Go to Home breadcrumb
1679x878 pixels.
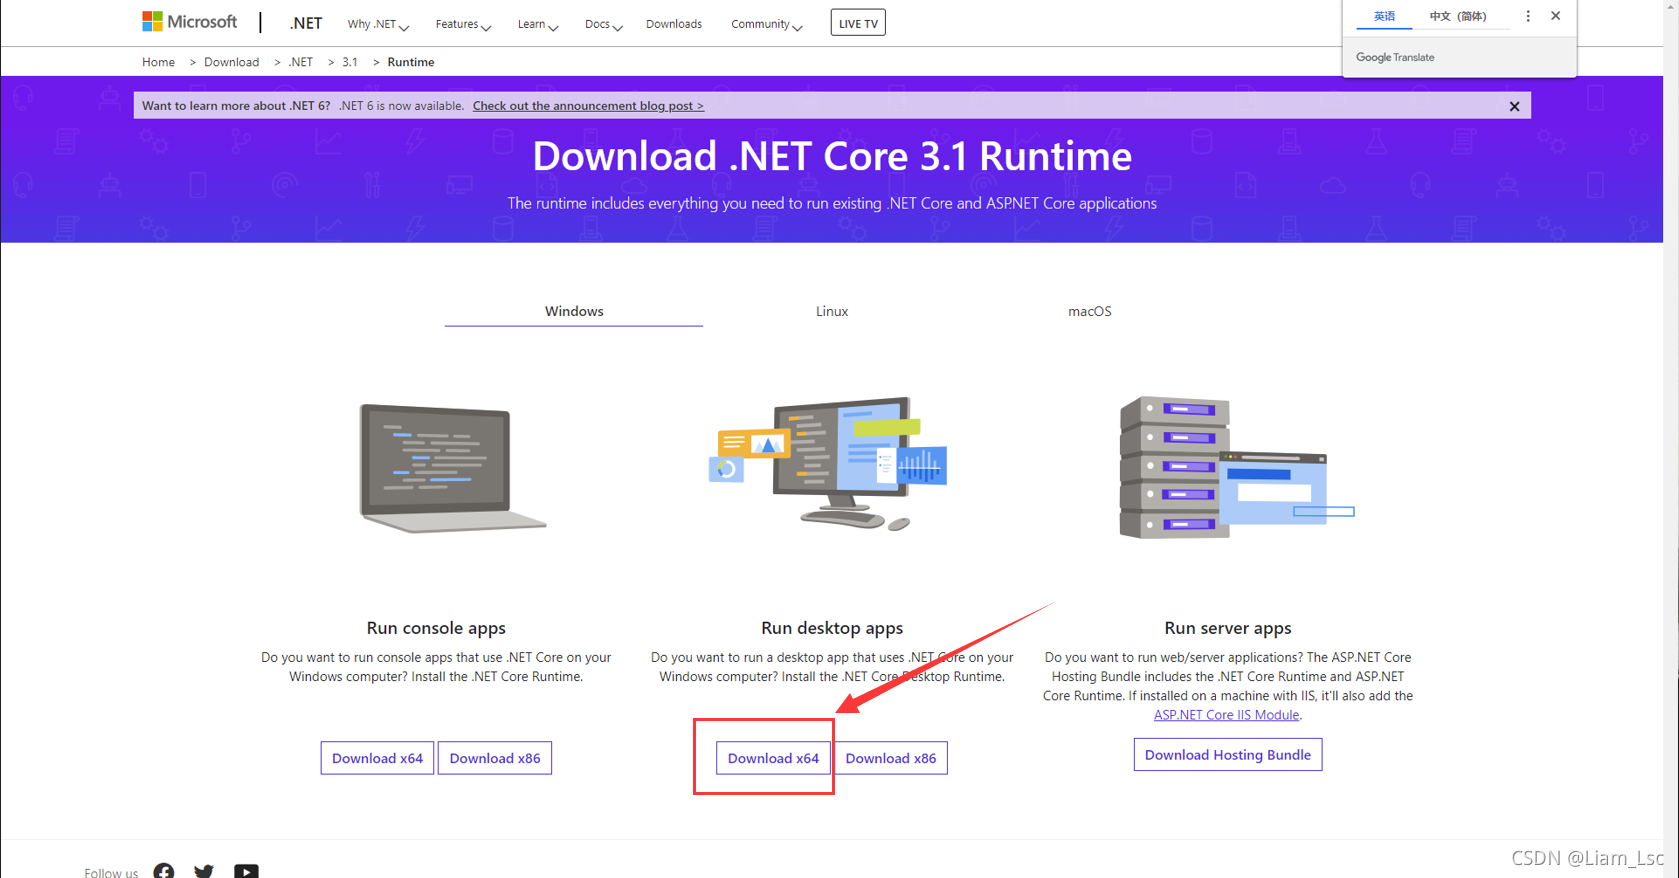(158, 62)
